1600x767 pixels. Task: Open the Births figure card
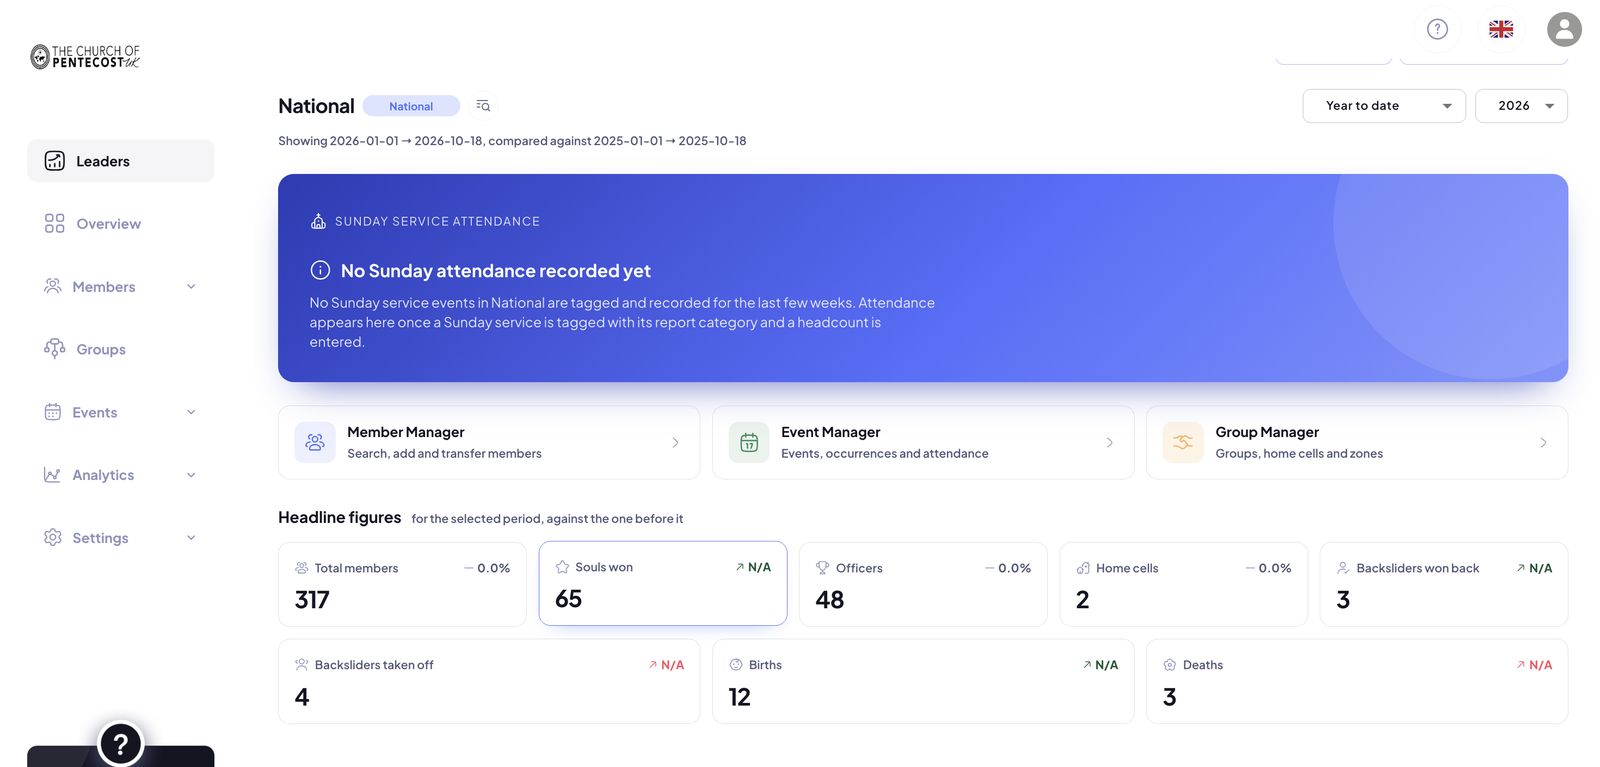tap(923, 682)
